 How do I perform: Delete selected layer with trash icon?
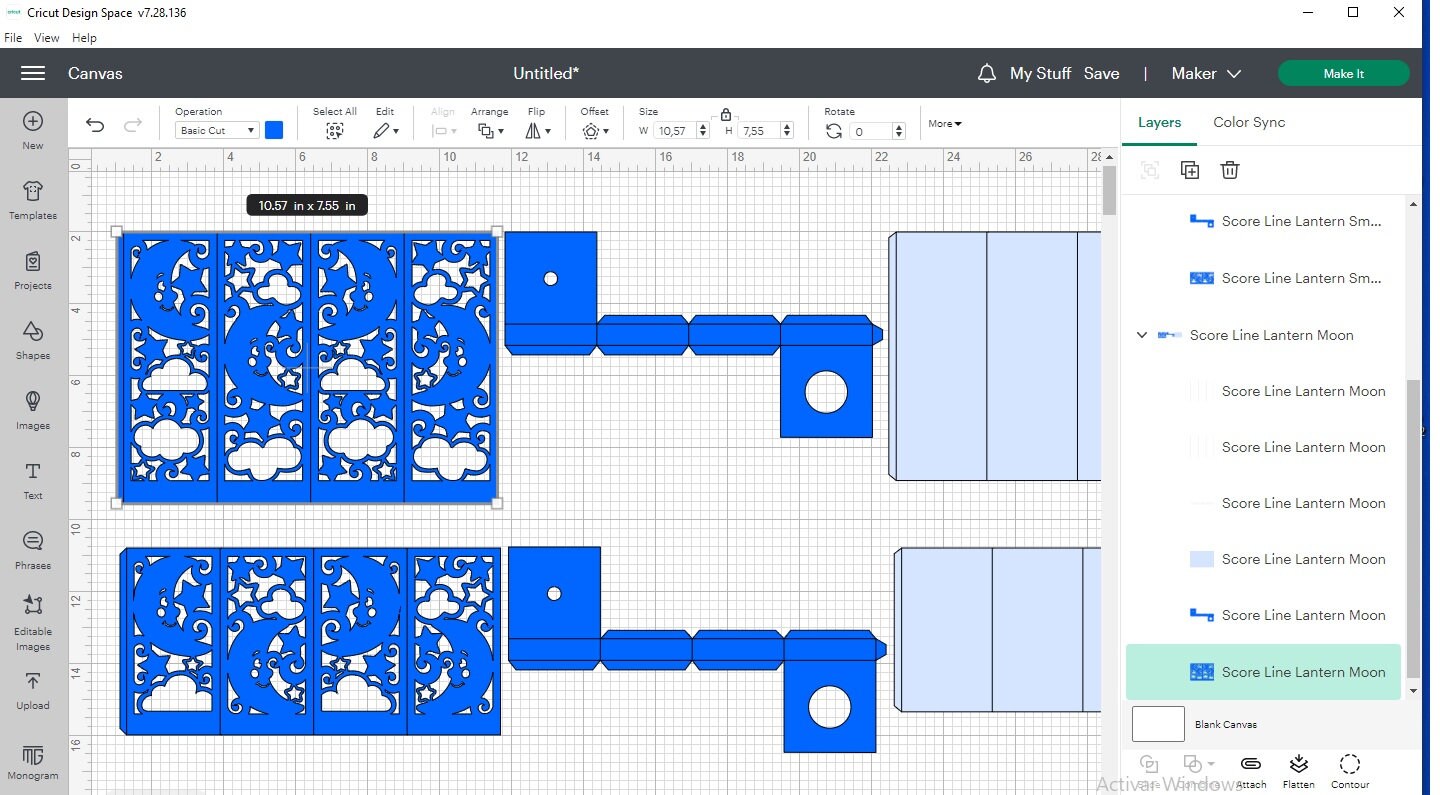pos(1230,170)
